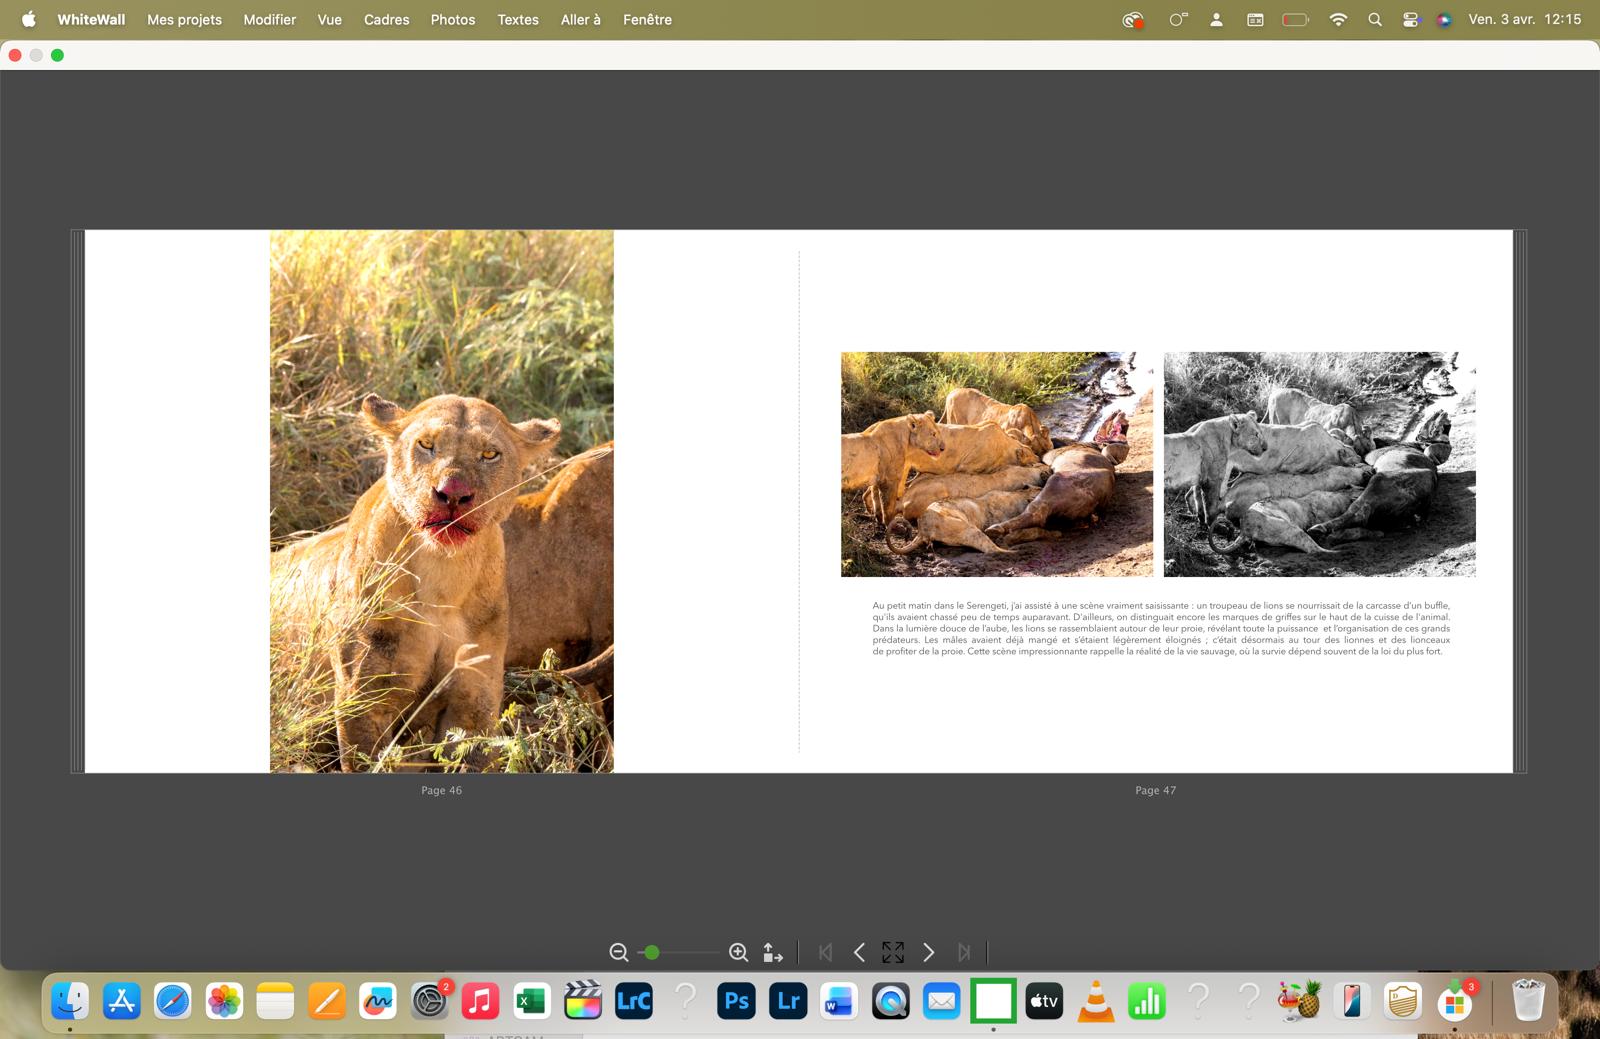
Task: Go to the previous page spread
Action: [859, 953]
